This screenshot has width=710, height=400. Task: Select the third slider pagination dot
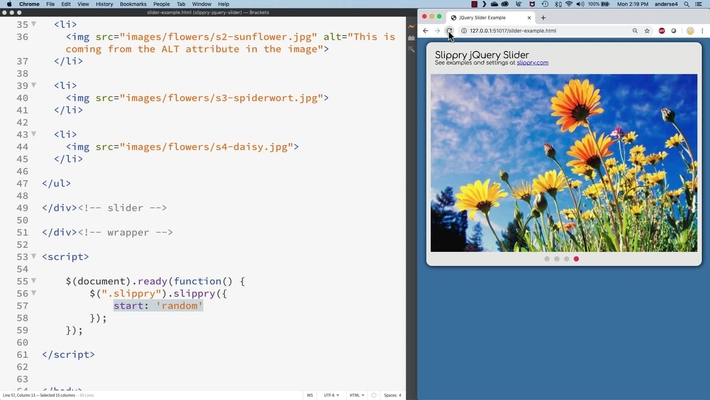(566, 259)
